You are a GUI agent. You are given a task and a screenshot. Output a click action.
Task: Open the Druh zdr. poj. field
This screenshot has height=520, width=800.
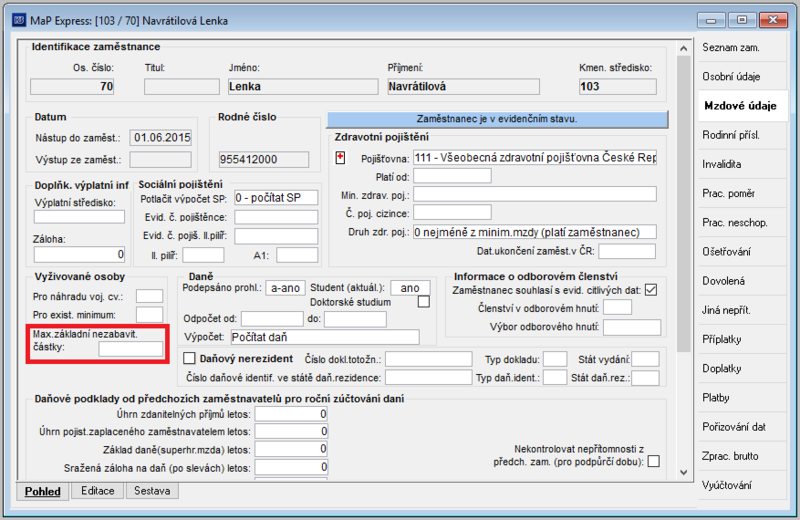pyautogui.click(x=535, y=232)
